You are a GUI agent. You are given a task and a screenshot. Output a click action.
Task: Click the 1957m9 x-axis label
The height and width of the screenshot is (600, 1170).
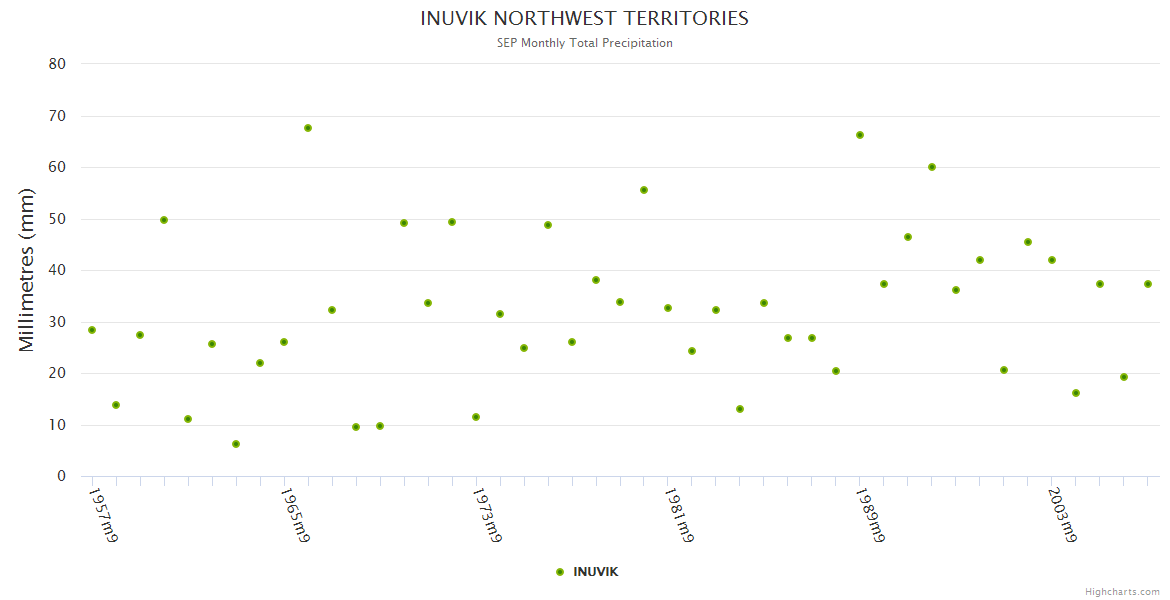(103, 515)
